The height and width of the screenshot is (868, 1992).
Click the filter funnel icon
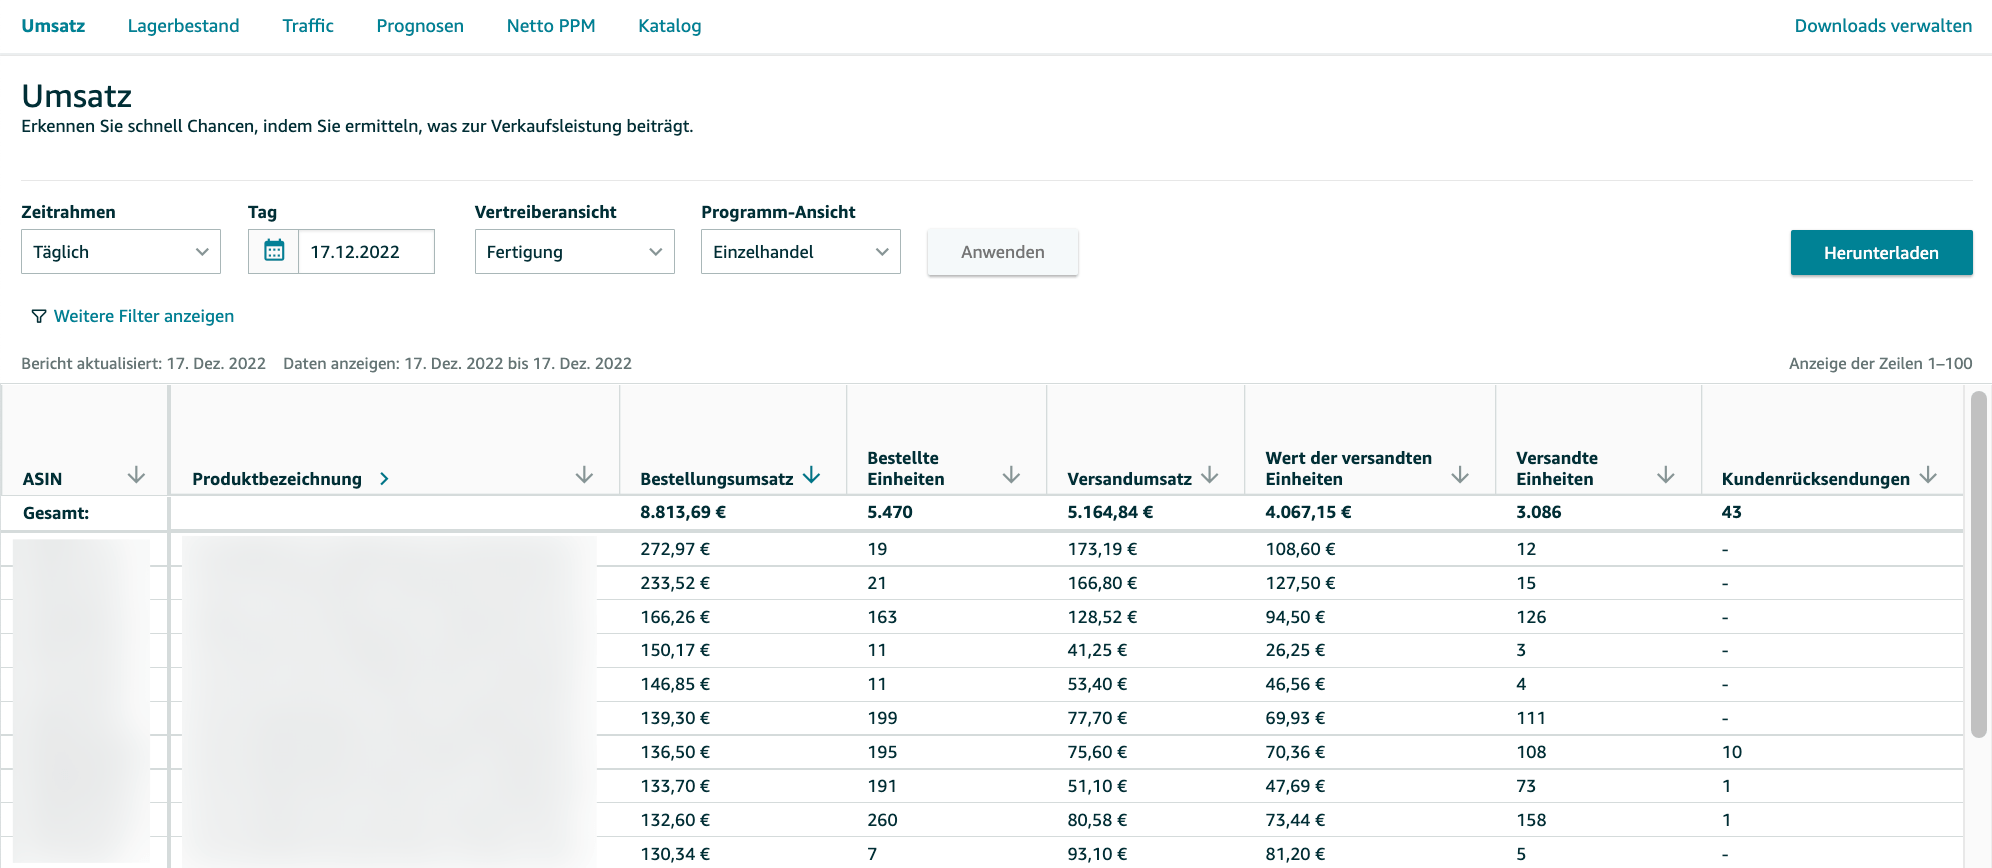[39, 316]
